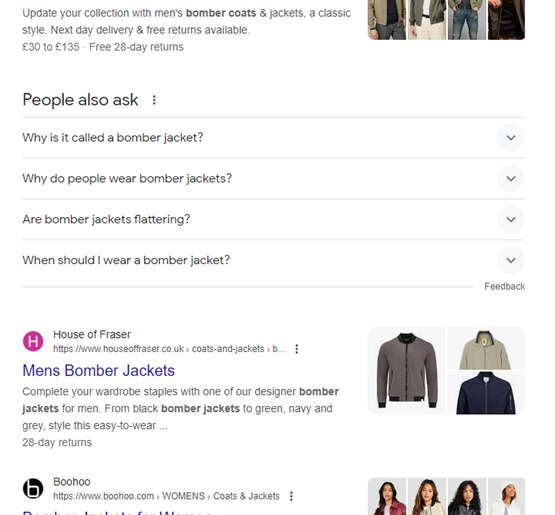Open Bomber Jackets for Women link

click(x=117, y=513)
